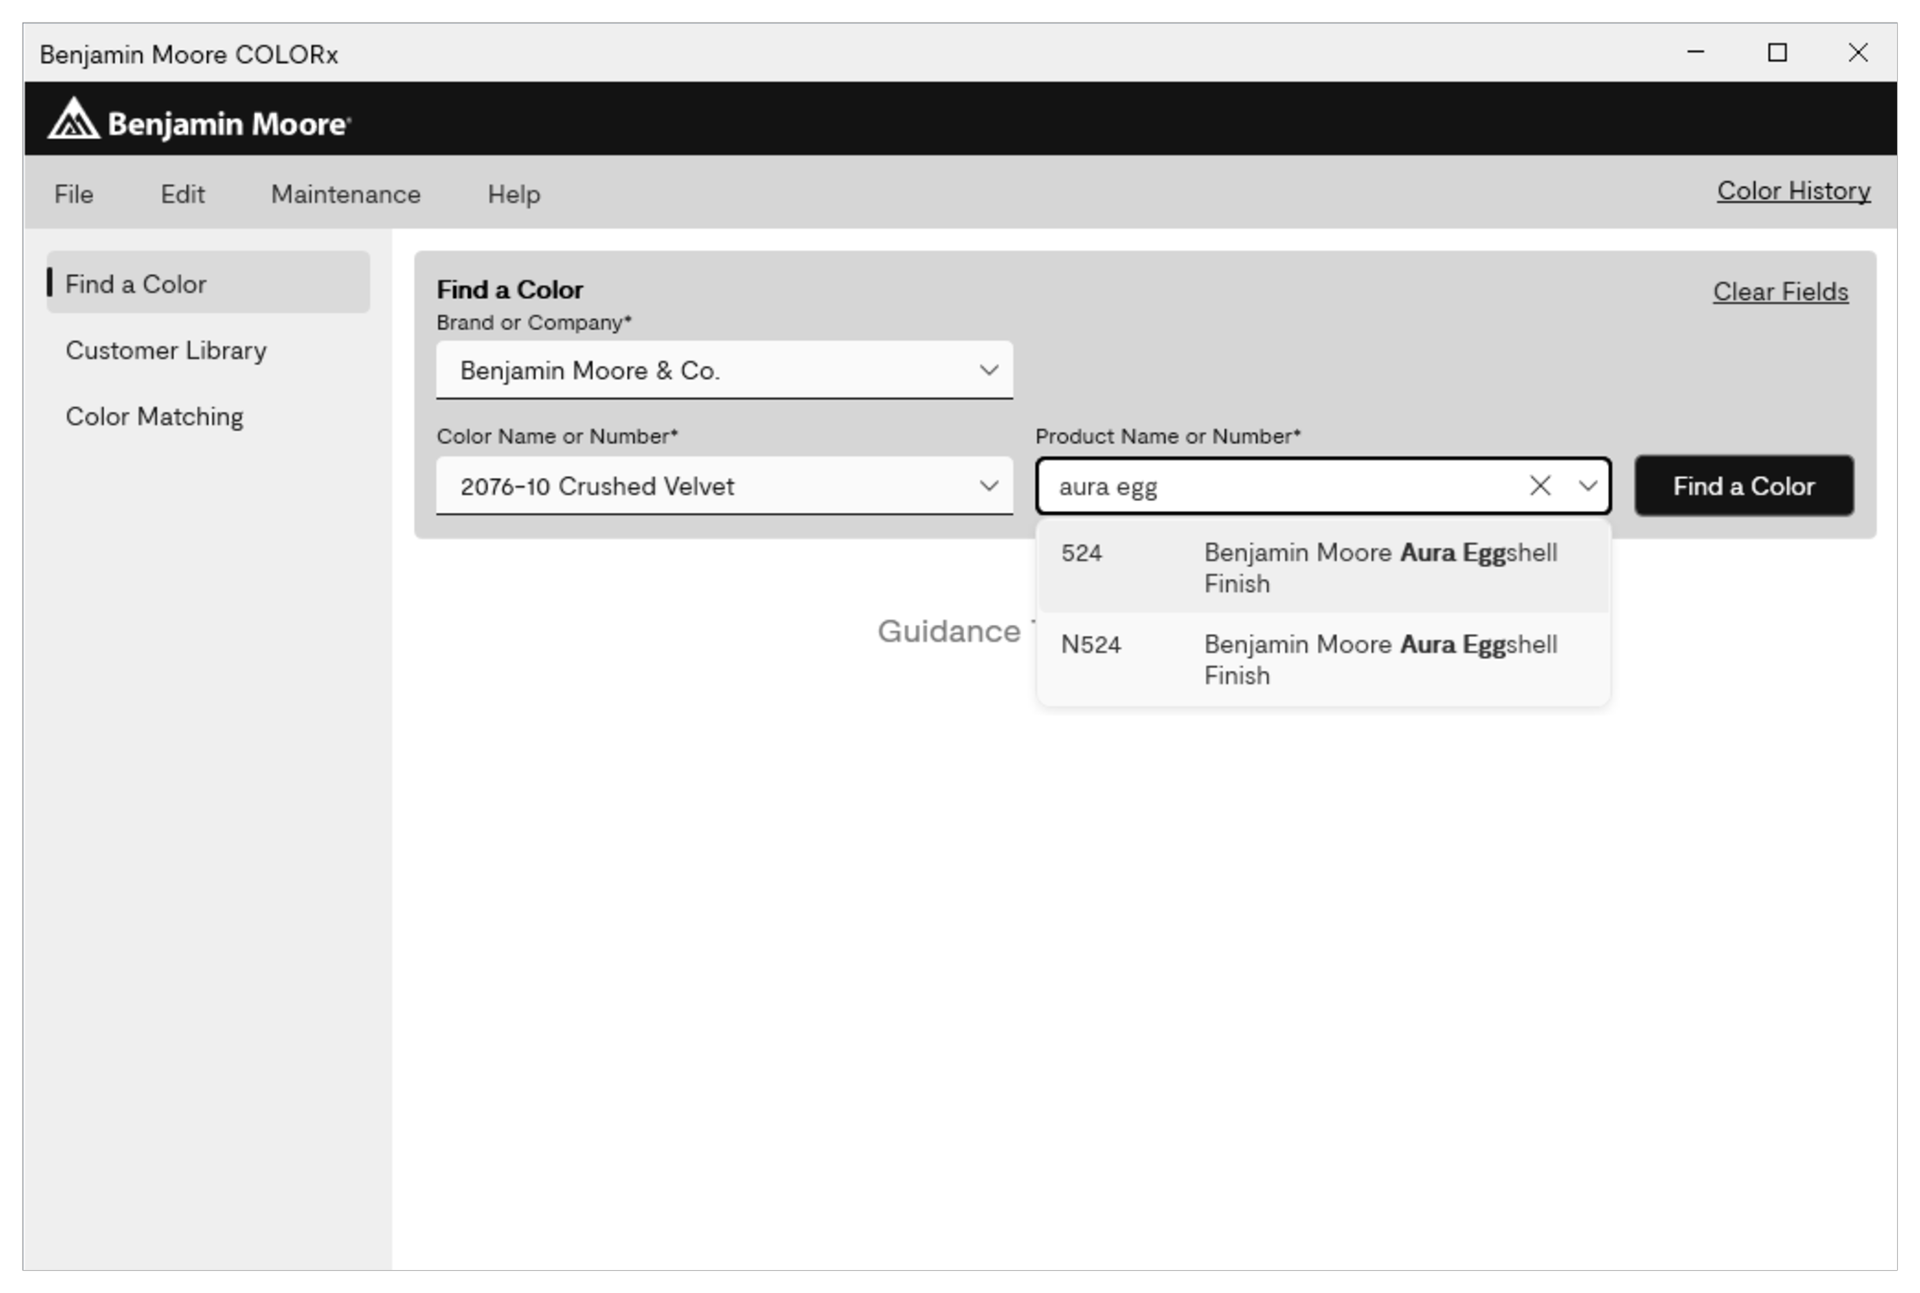Minimize the COLORx window
Viewport: 1920px width, 1293px height.
tap(1696, 53)
